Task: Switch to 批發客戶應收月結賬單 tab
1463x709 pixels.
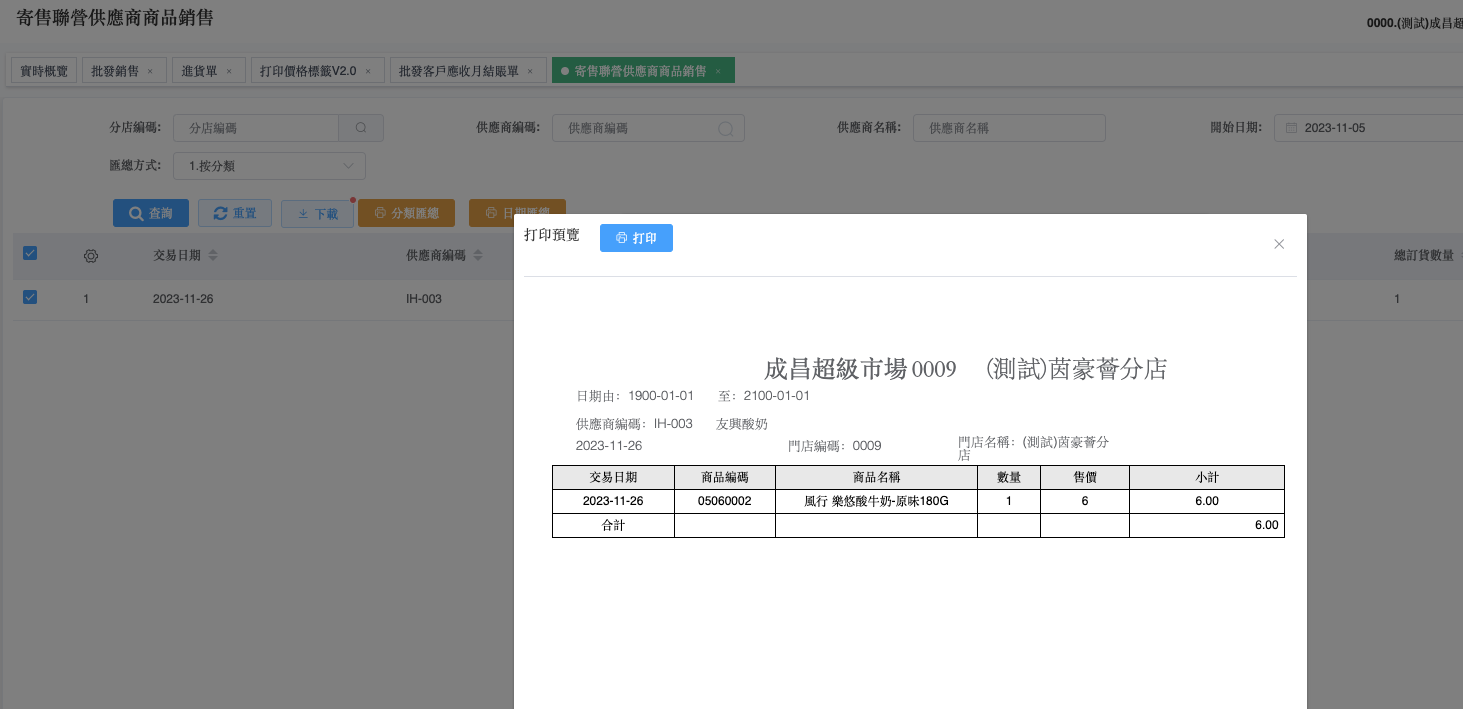Action: (x=458, y=71)
